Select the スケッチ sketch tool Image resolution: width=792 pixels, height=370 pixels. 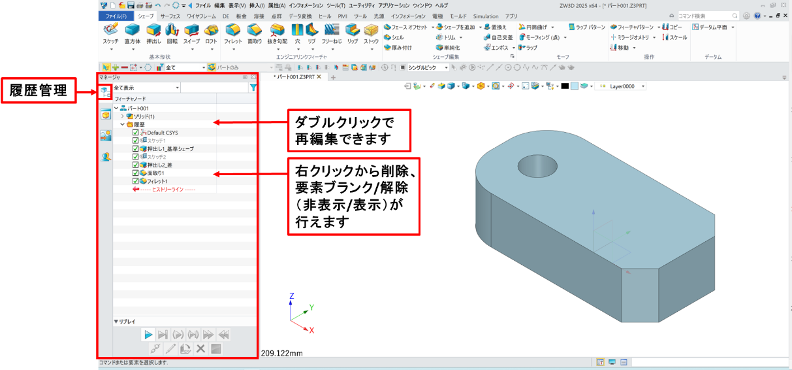pos(110,34)
